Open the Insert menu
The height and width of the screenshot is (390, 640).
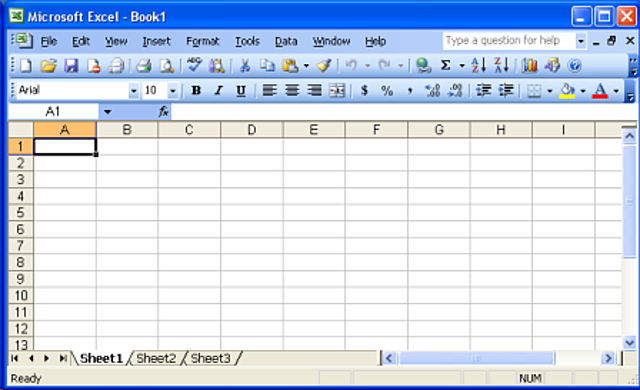156,41
